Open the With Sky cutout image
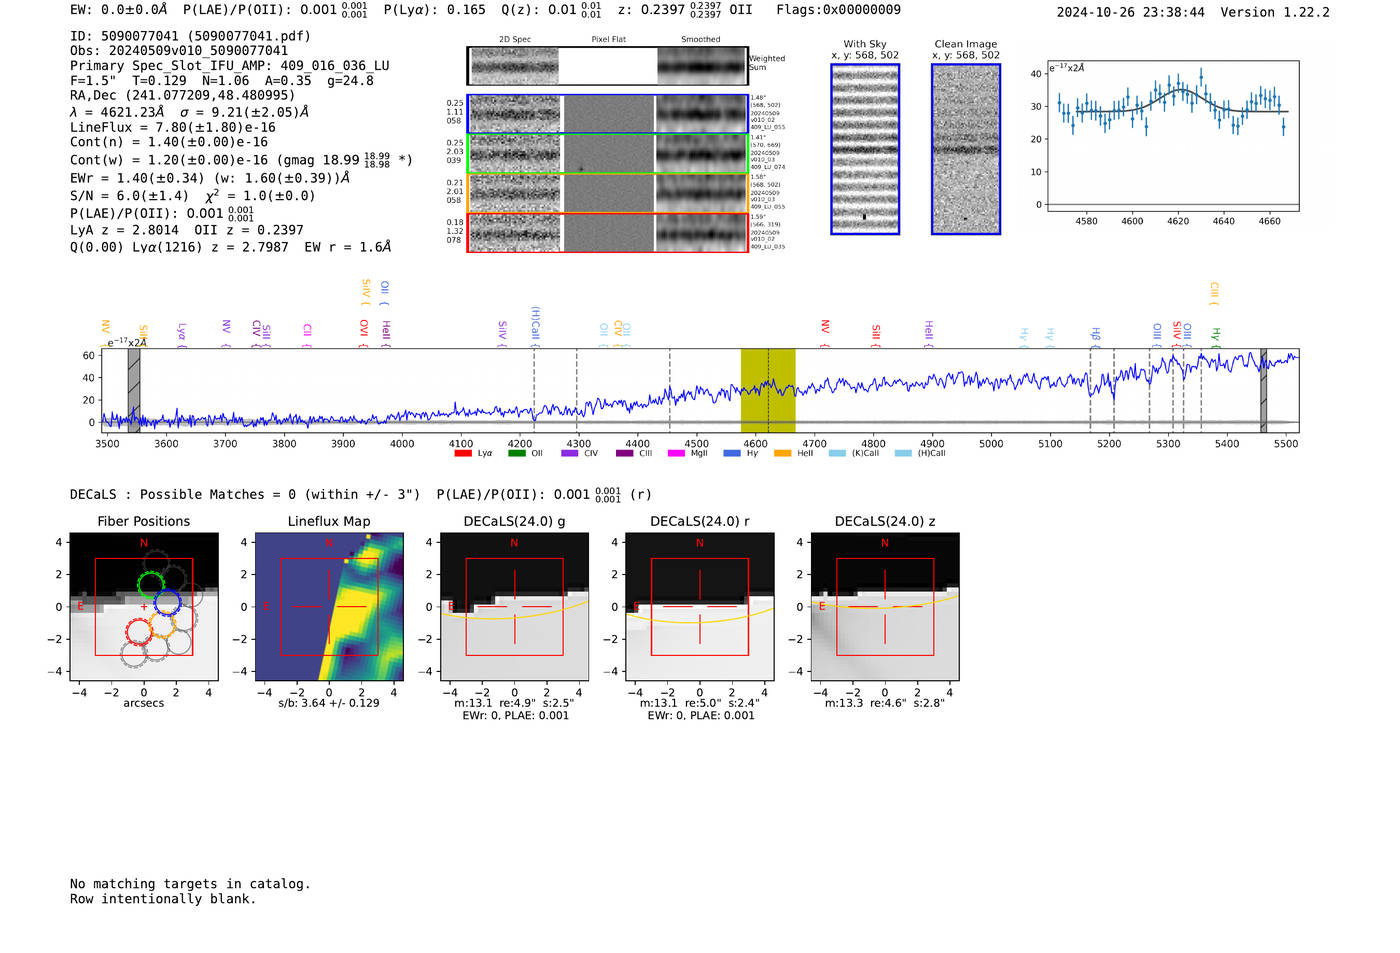 (x=865, y=149)
